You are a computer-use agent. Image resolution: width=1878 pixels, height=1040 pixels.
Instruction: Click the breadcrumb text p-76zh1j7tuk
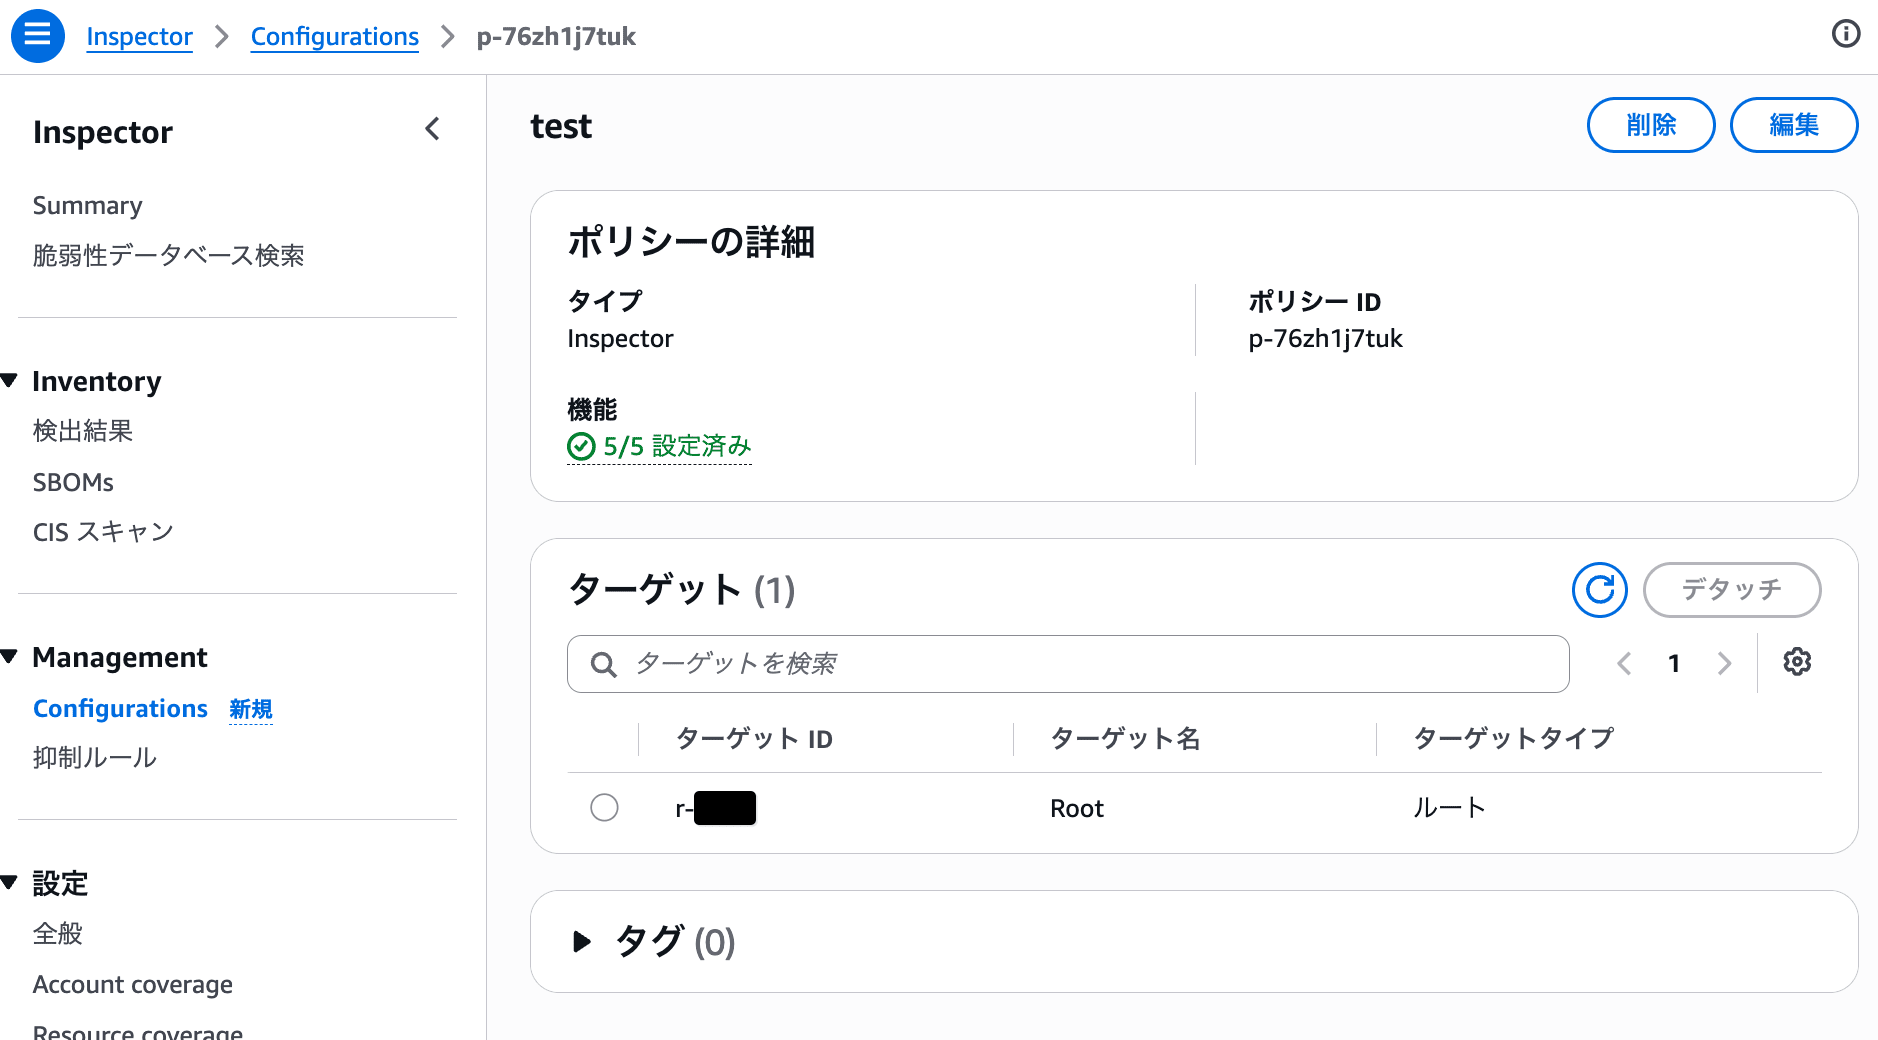pyautogui.click(x=556, y=36)
